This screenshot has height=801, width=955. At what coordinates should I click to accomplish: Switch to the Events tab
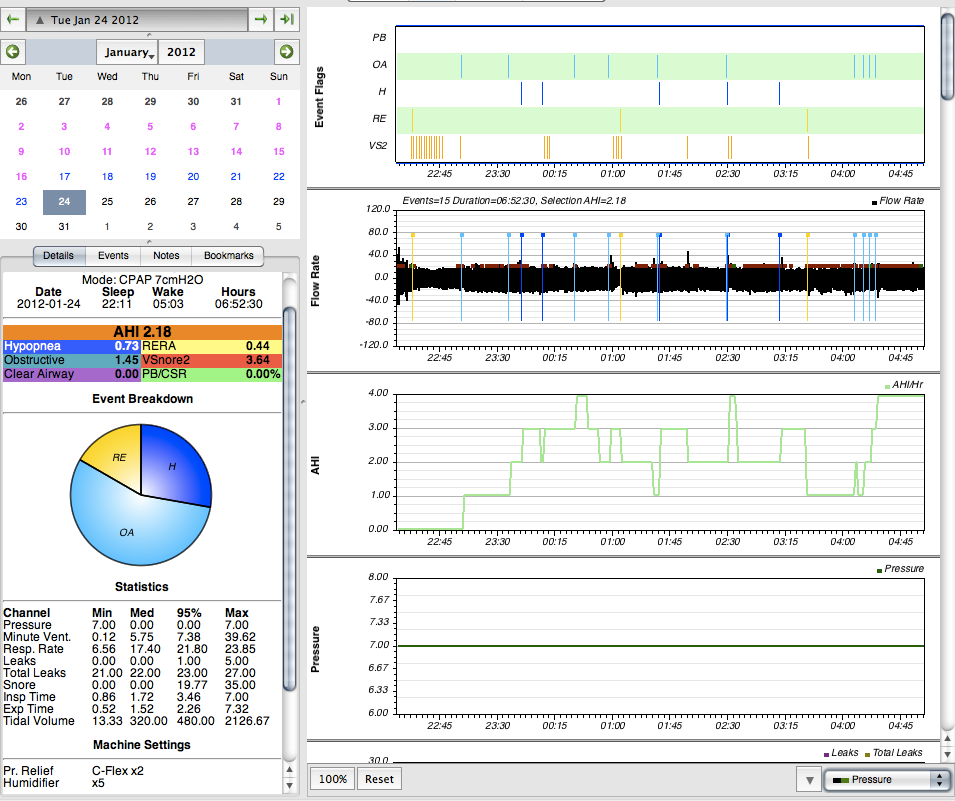click(x=112, y=256)
